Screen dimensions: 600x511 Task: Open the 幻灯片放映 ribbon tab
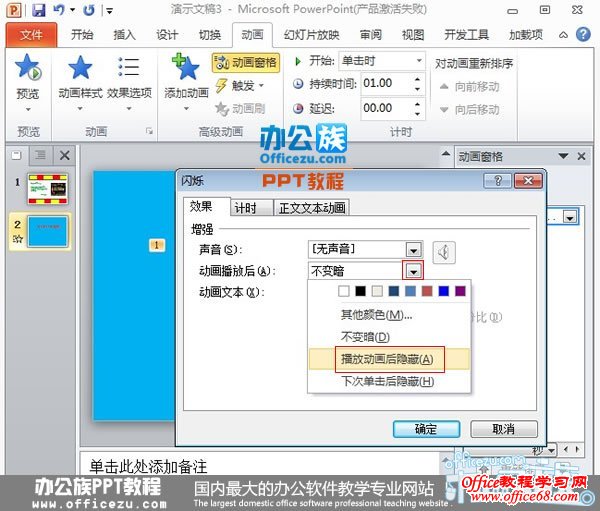(x=311, y=35)
